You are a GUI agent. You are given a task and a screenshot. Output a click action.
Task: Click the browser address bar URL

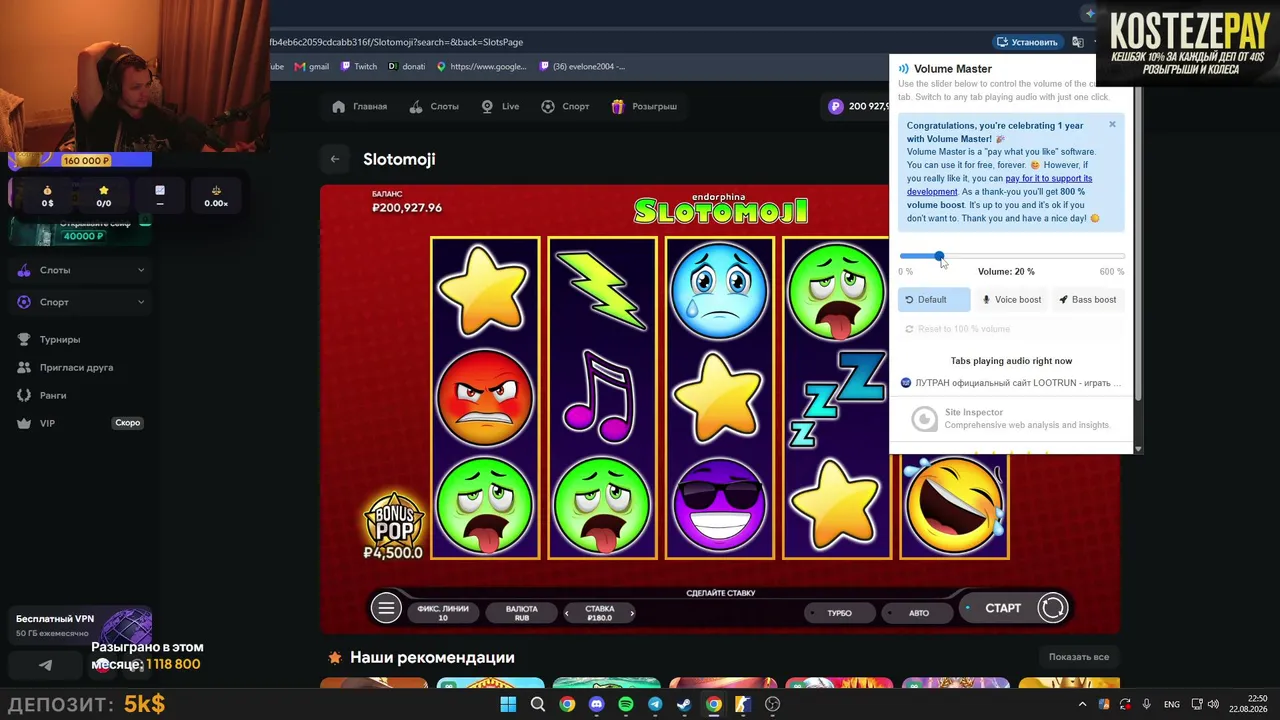click(397, 42)
